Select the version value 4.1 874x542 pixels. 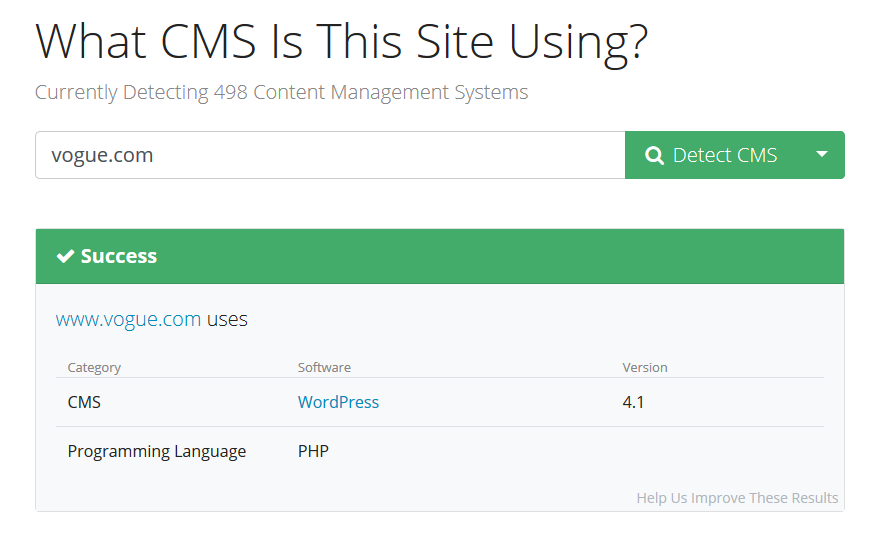tap(633, 402)
